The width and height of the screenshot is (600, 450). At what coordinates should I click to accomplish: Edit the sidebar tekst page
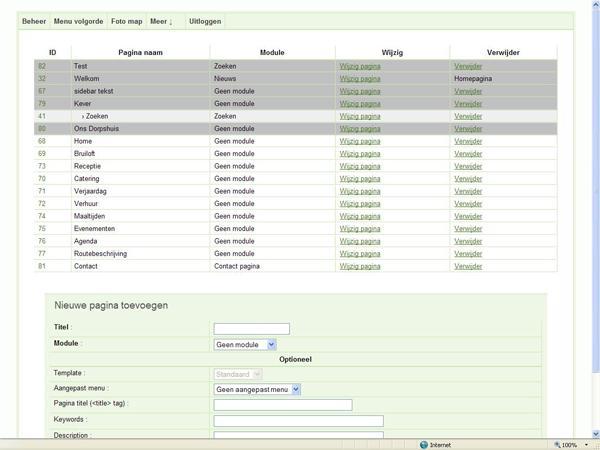pos(360,91)
